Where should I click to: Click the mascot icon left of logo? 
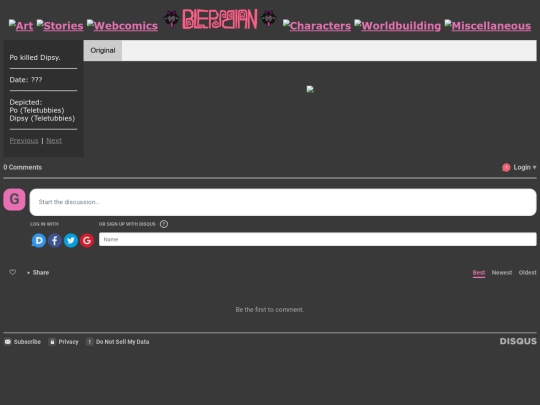(171, 19)
